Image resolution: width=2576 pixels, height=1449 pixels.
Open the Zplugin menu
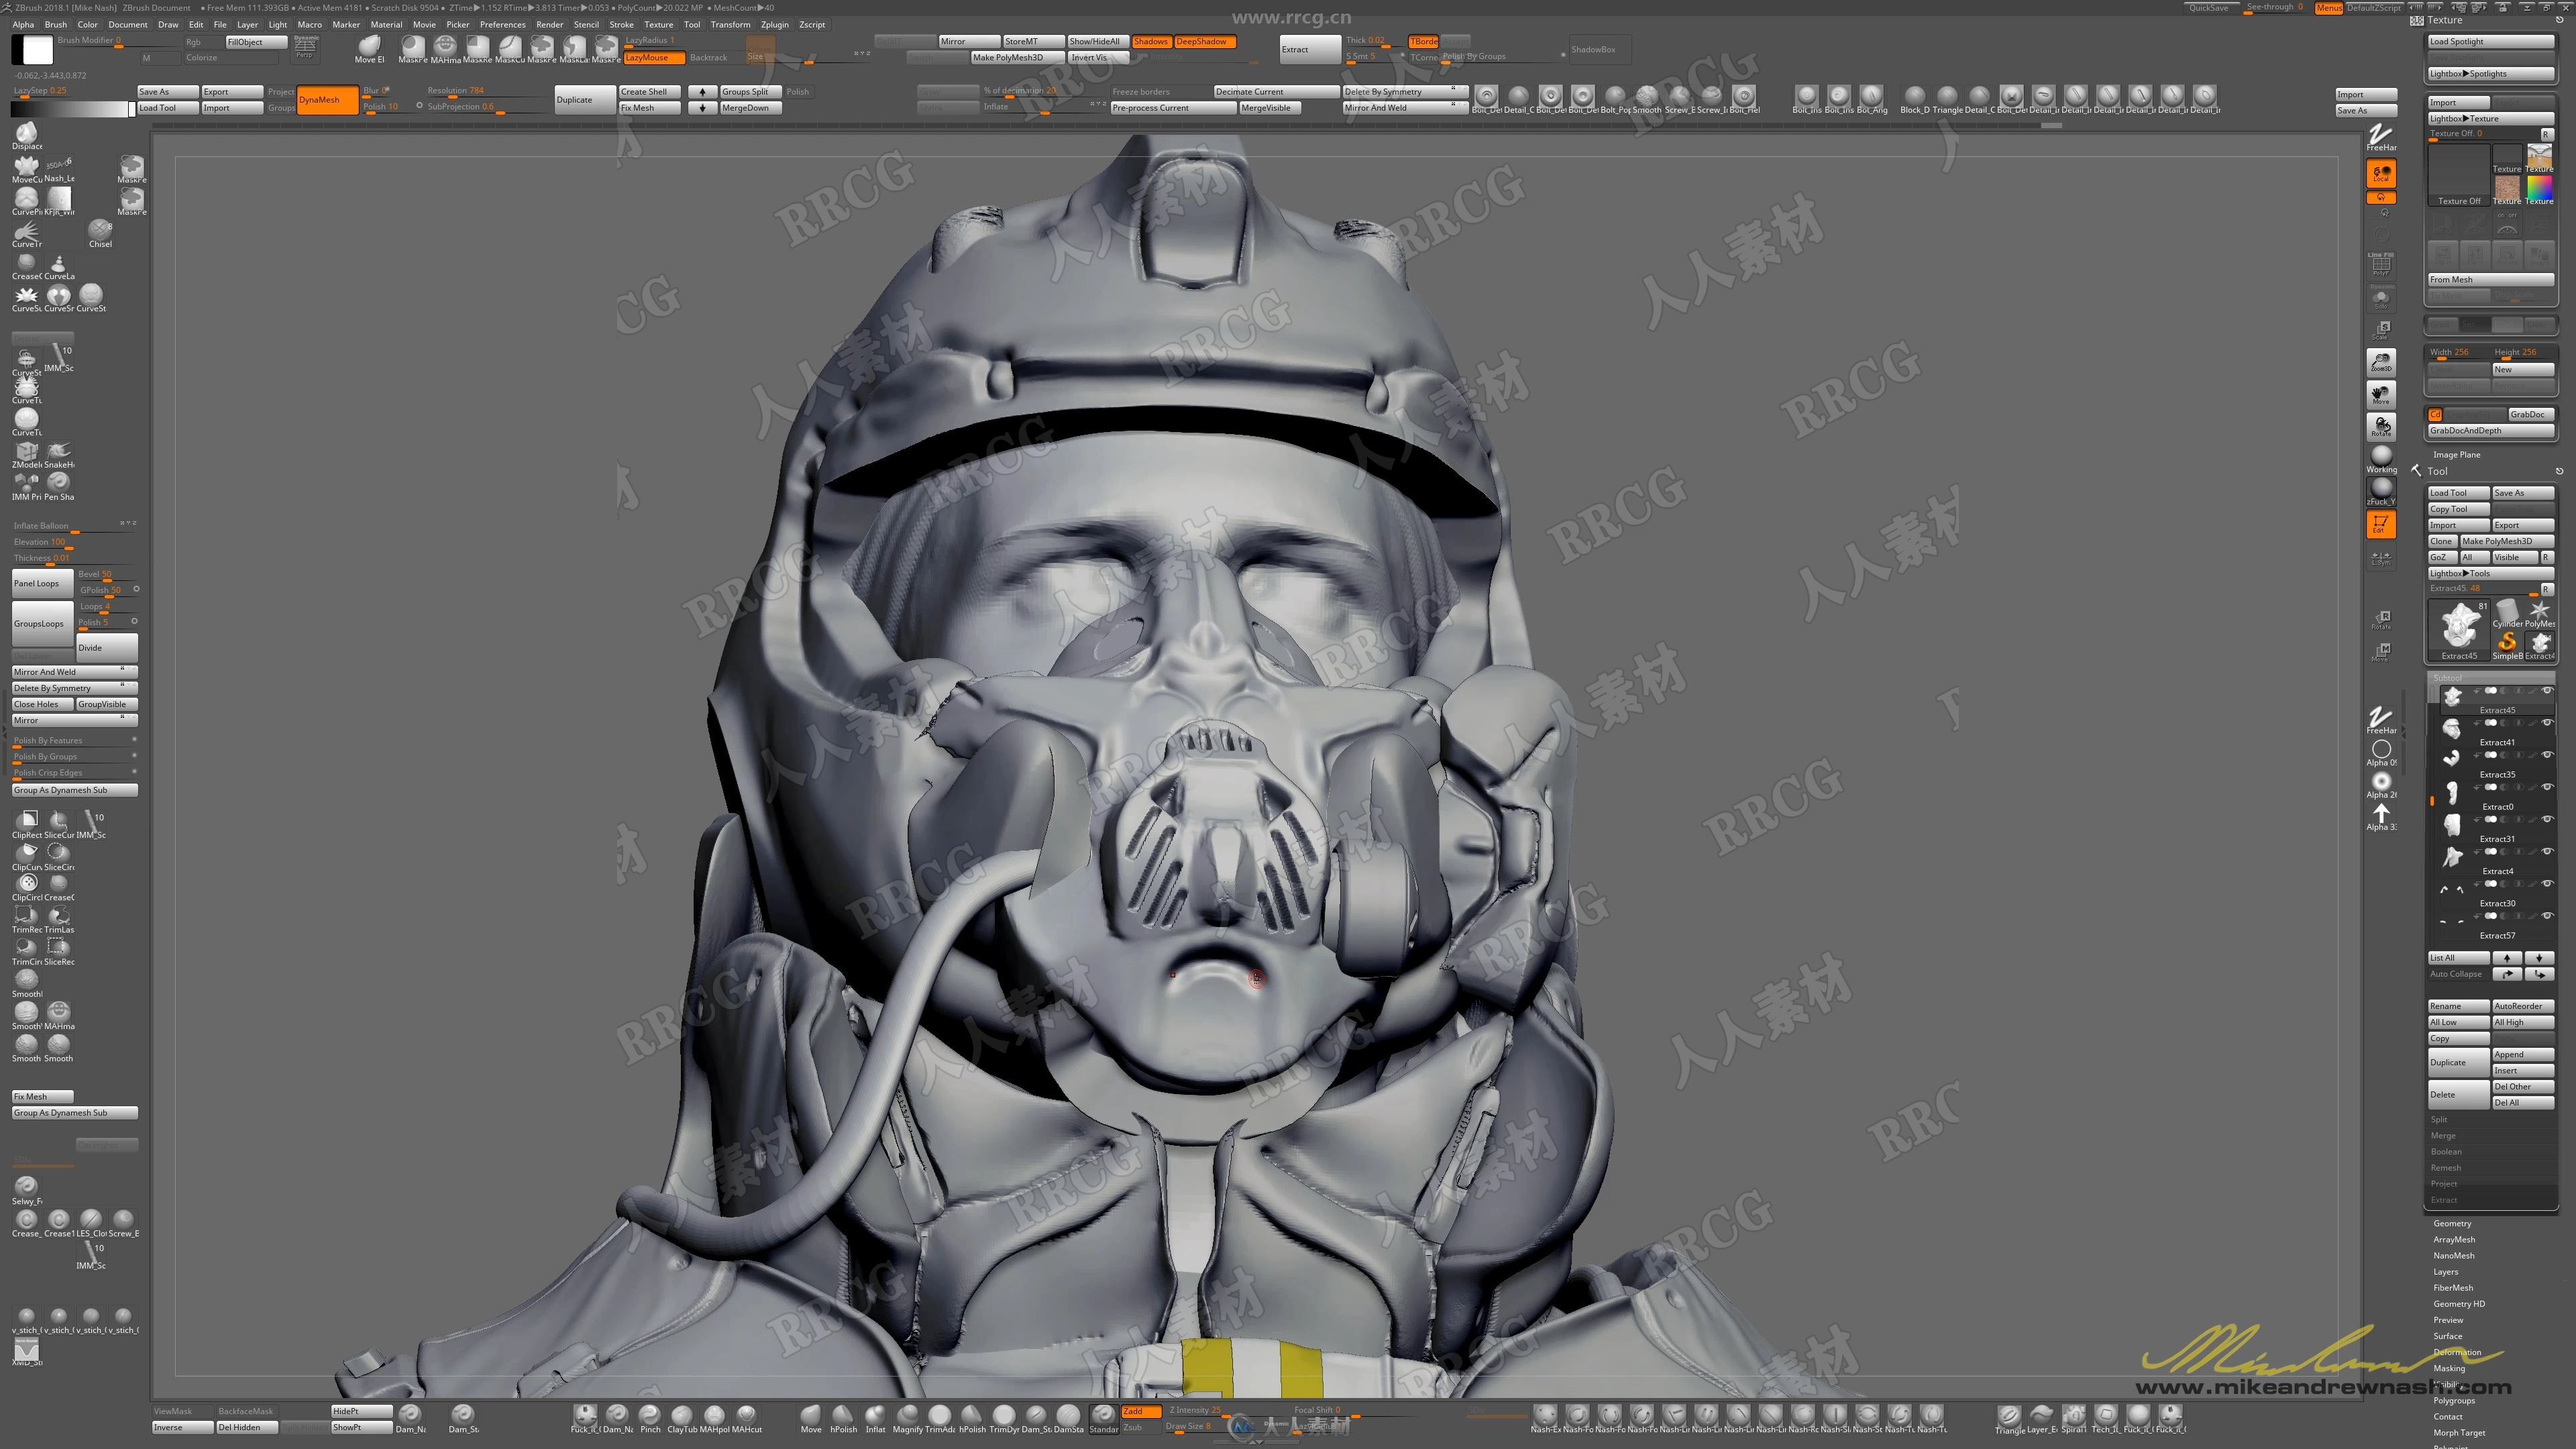(774, 24)
